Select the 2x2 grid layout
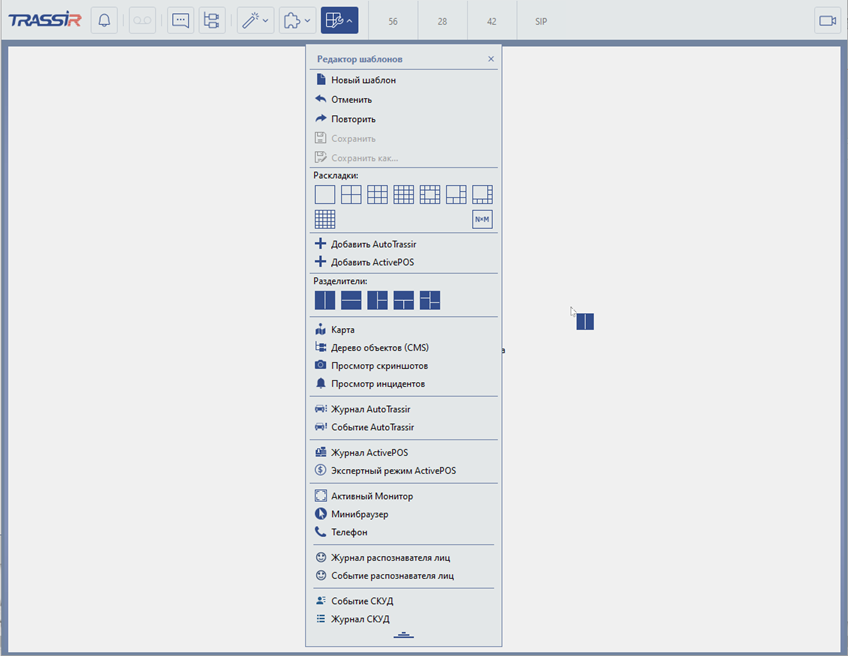Viewport: 848px width, 656px height. pos(351,195)
